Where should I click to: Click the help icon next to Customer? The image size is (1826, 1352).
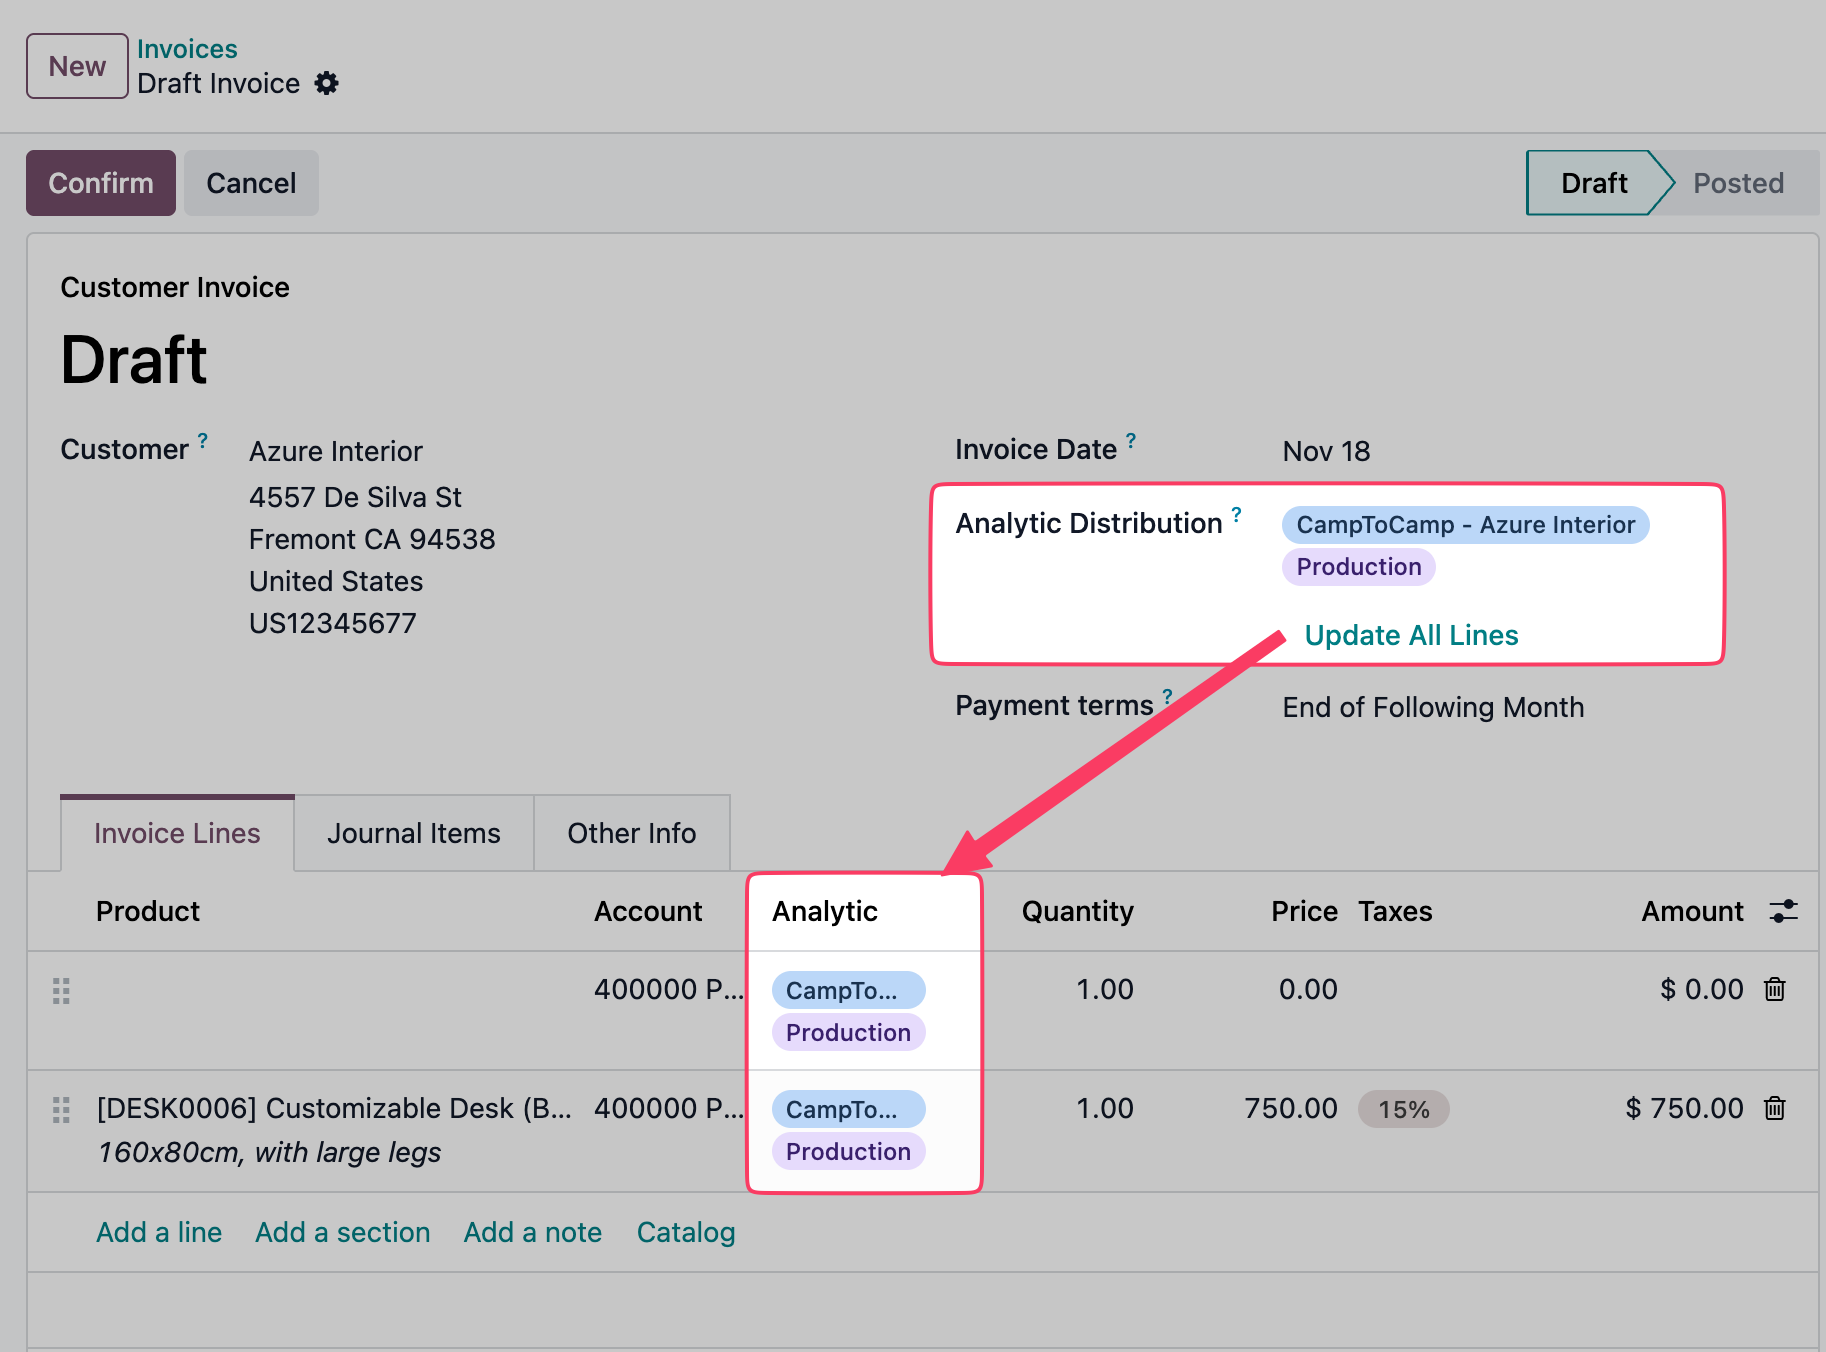[202, 440]
